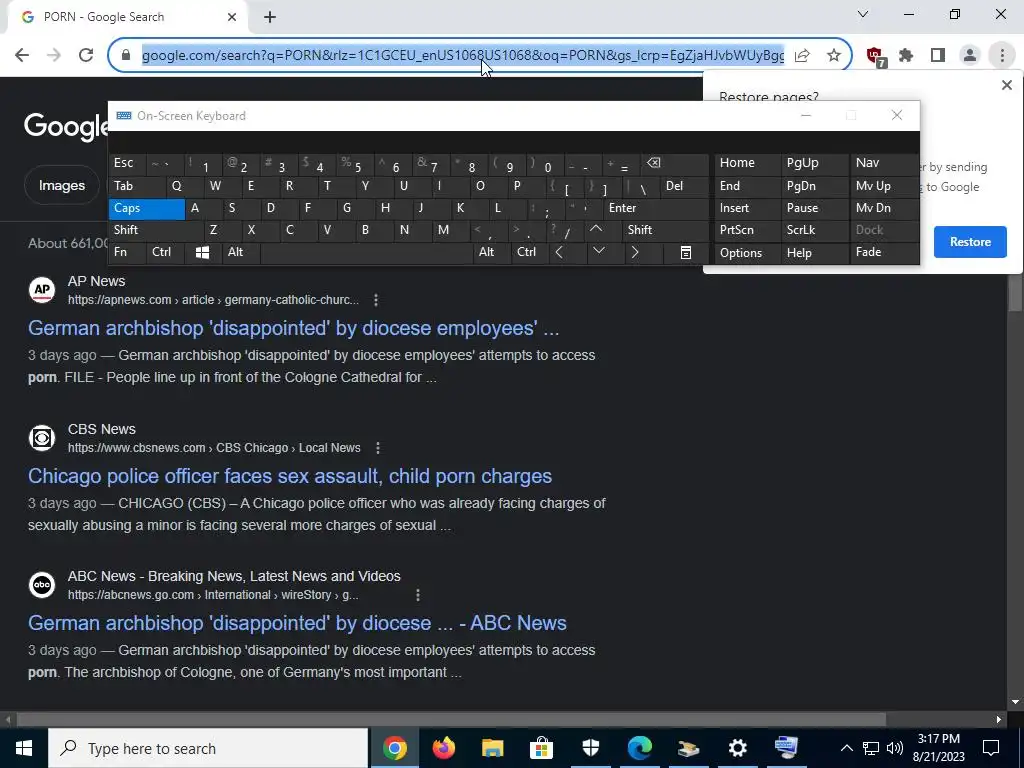Screen dimensions: 1024x768
Task: Open Windows Security shield in taskbar
Action: (x=590, y=748)
